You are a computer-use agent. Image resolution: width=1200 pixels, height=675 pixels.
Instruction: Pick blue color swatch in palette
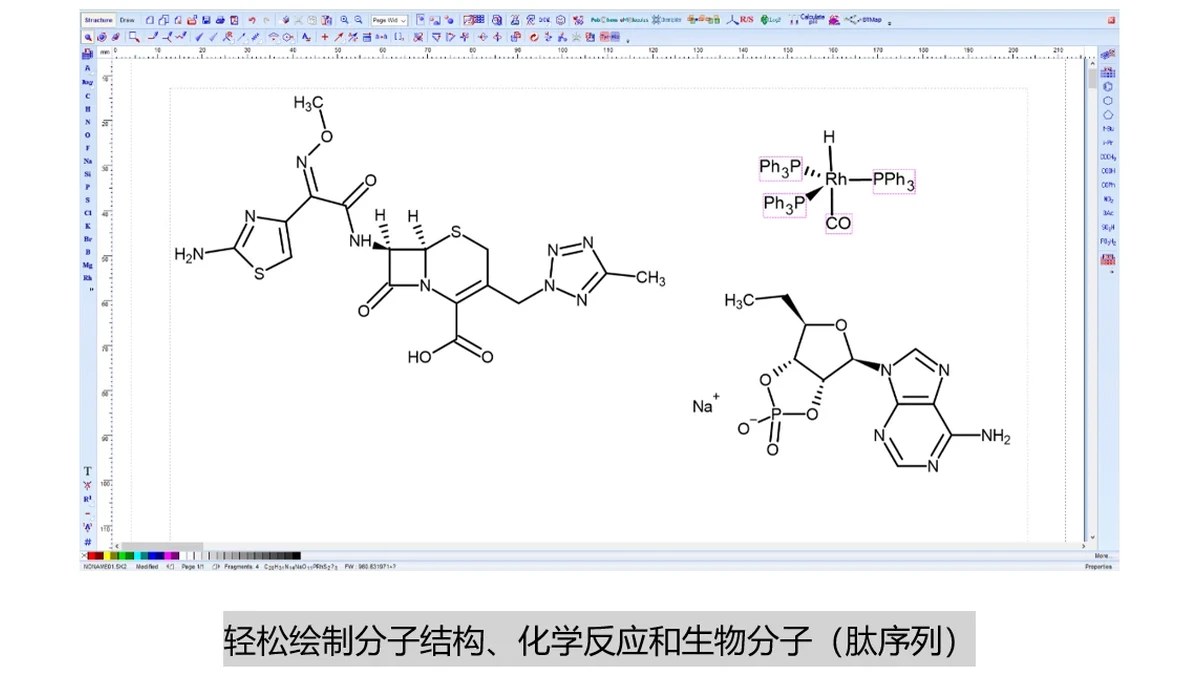(x=152, y=556)
